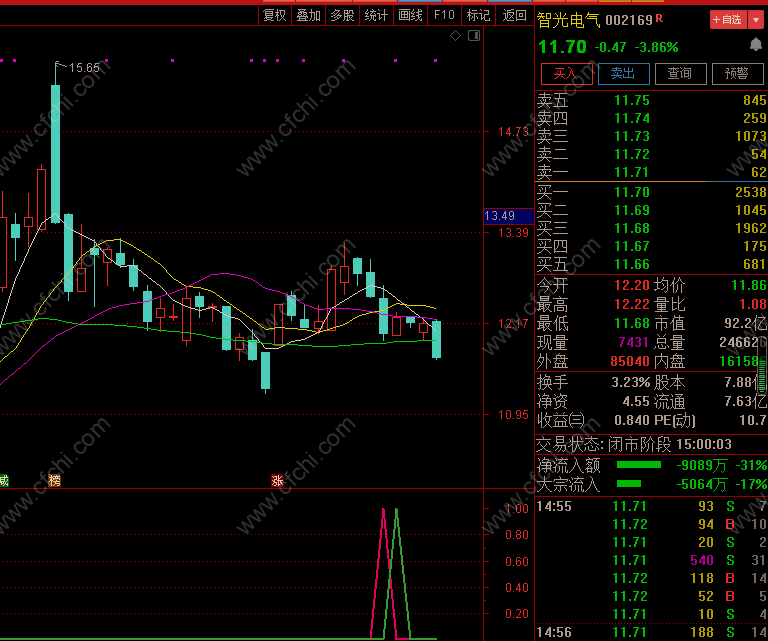Add stock with +自选 button
Viewport: 768px width, 641px height.
pos(728,20)
